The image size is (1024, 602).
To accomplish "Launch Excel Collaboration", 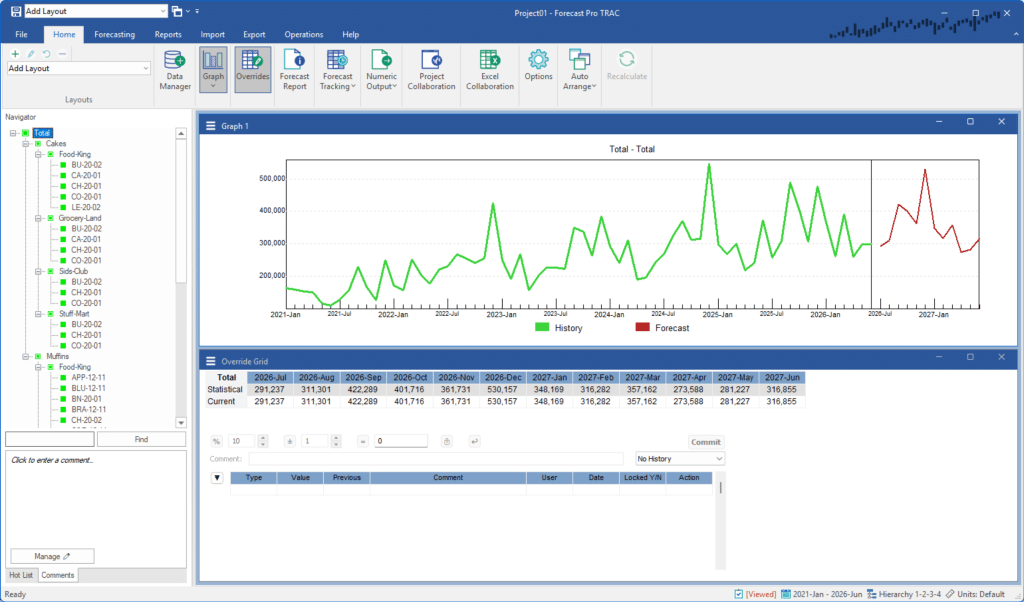I will coord(489,69).
